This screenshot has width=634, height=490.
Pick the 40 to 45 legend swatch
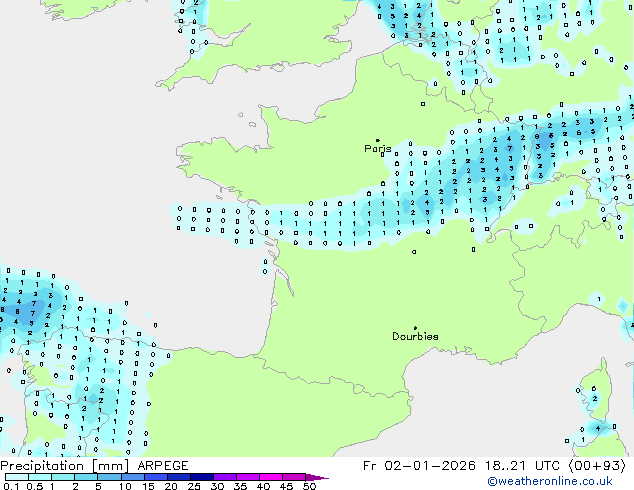(x=271, y=477)
